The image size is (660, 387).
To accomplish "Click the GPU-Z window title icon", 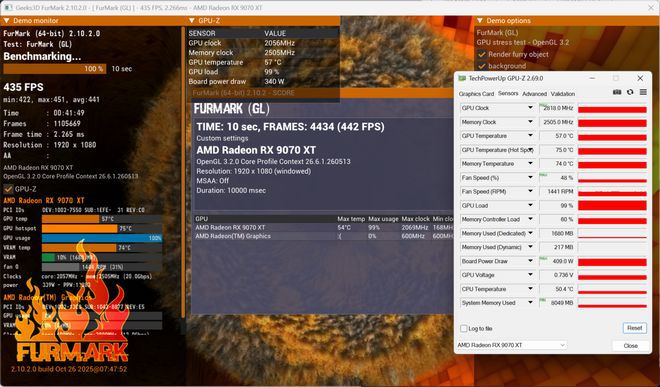I will tap(462, 78).
